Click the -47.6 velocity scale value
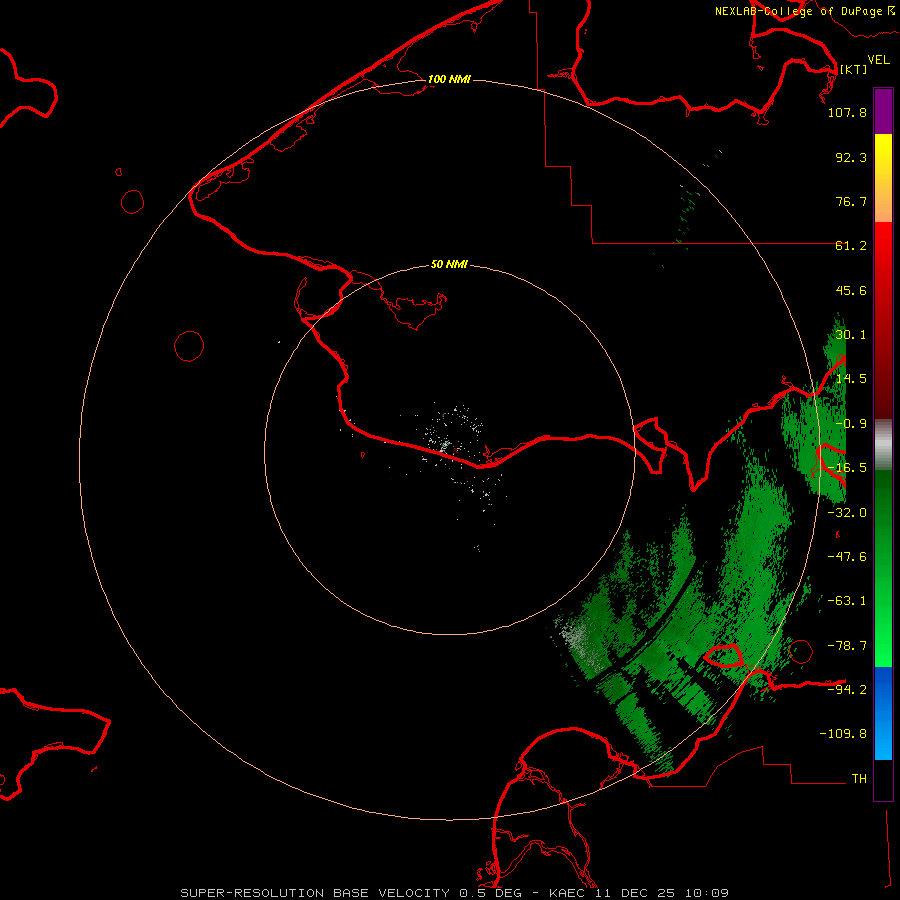The height and width of the screenshot is (900, 900). click(847, 557)
